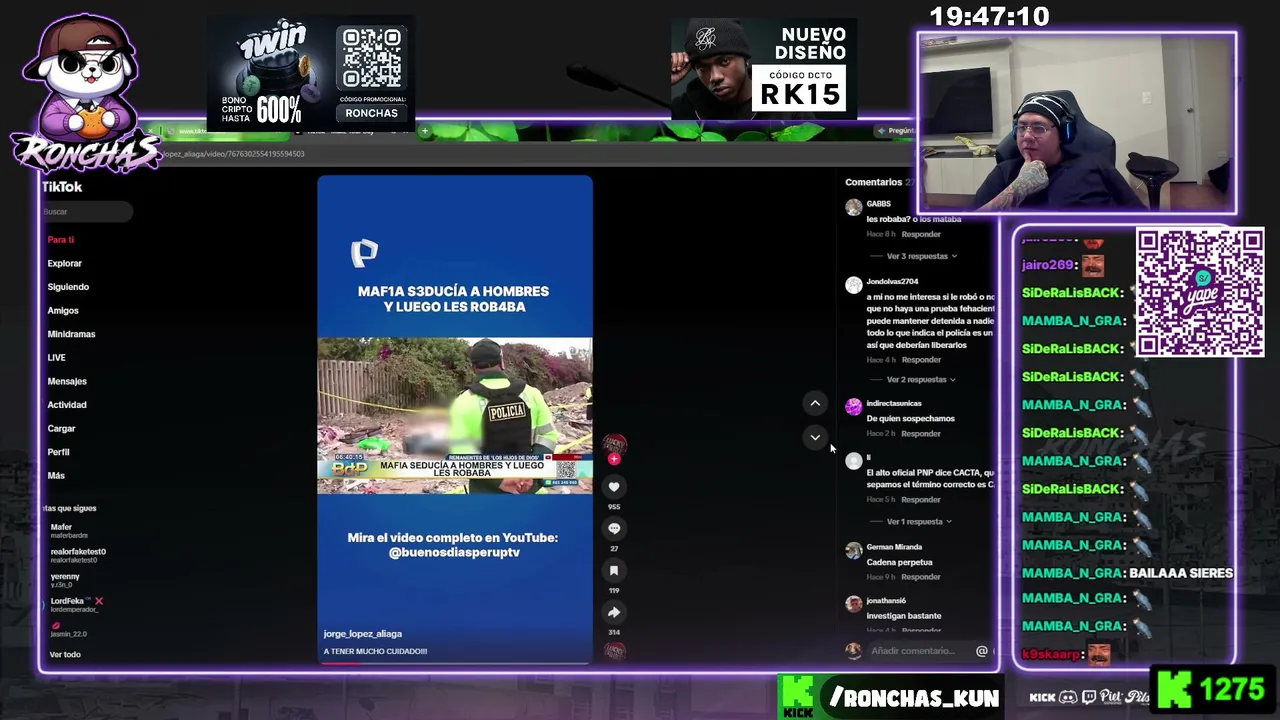
Task: Click the TikTok logo
Action: click(62, 187)
